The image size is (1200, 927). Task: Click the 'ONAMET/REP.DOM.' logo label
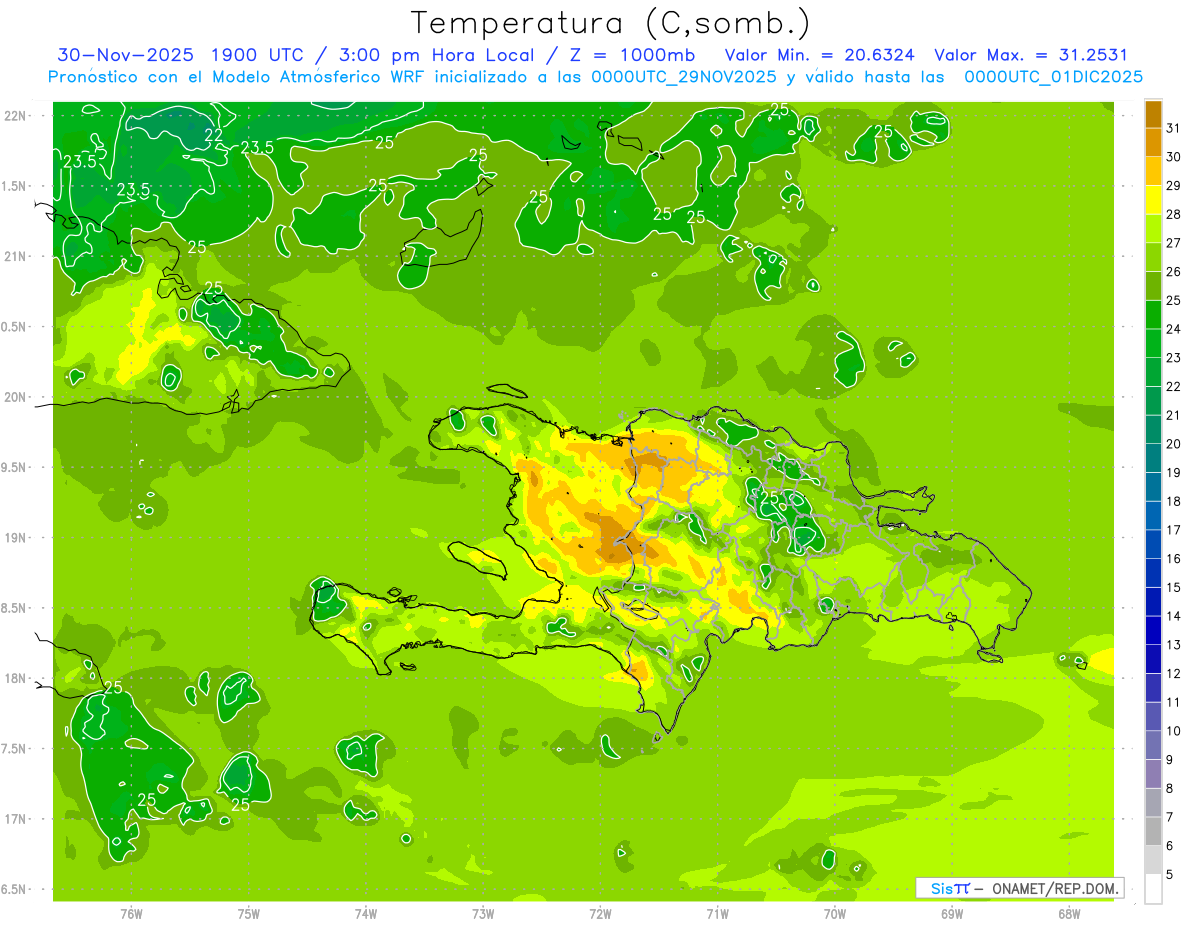point(1055,888)
